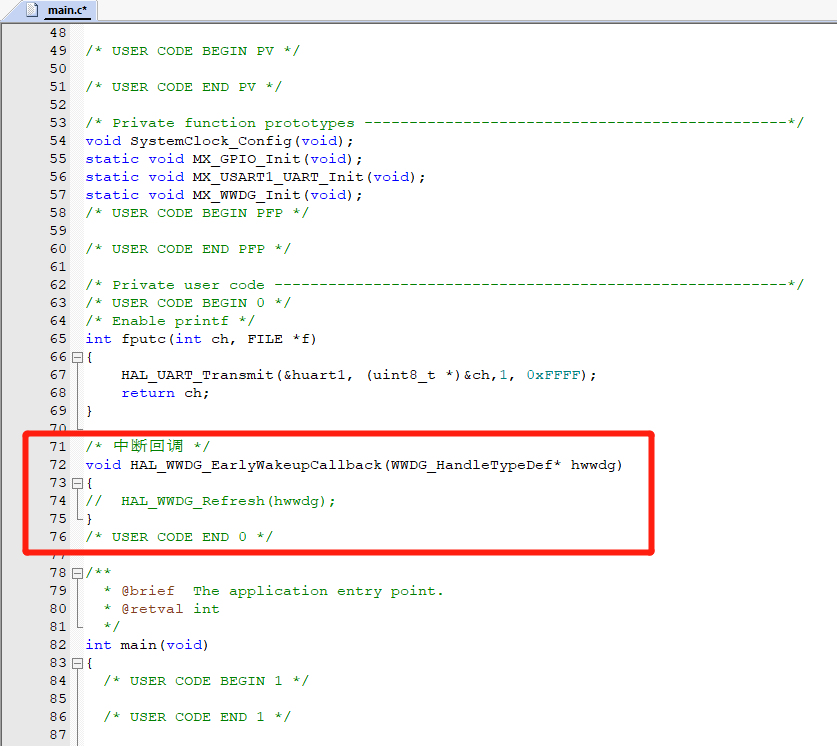This screenshot has height=746, width=837.
Task: Click 'FILE *f' parameter on line 65
Action: click(278, 339)
